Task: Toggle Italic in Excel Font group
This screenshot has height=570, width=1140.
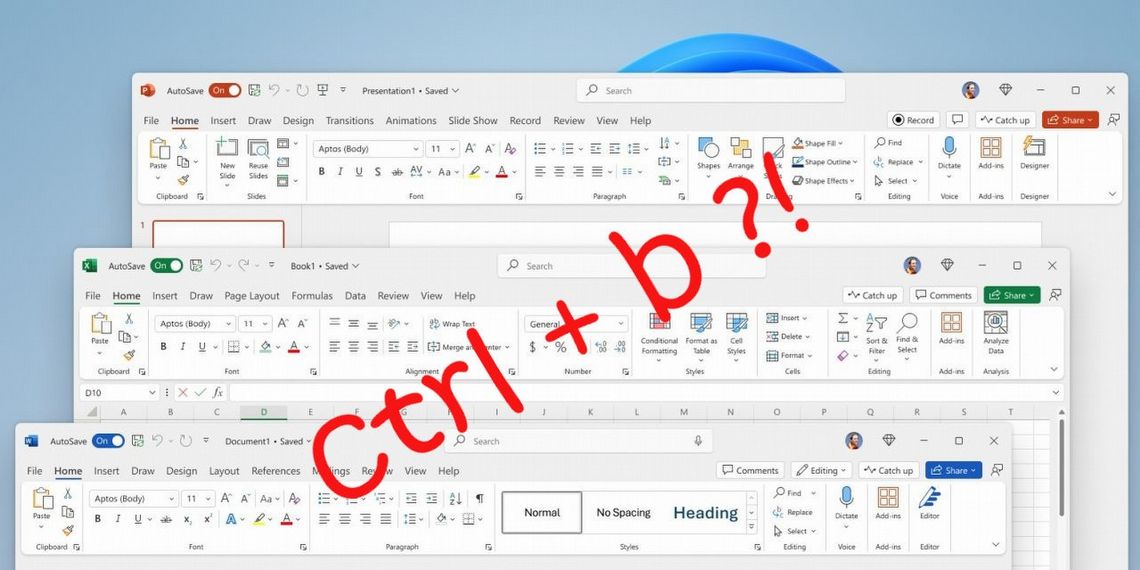Action: pyautogui.click(x=182, y=347)
